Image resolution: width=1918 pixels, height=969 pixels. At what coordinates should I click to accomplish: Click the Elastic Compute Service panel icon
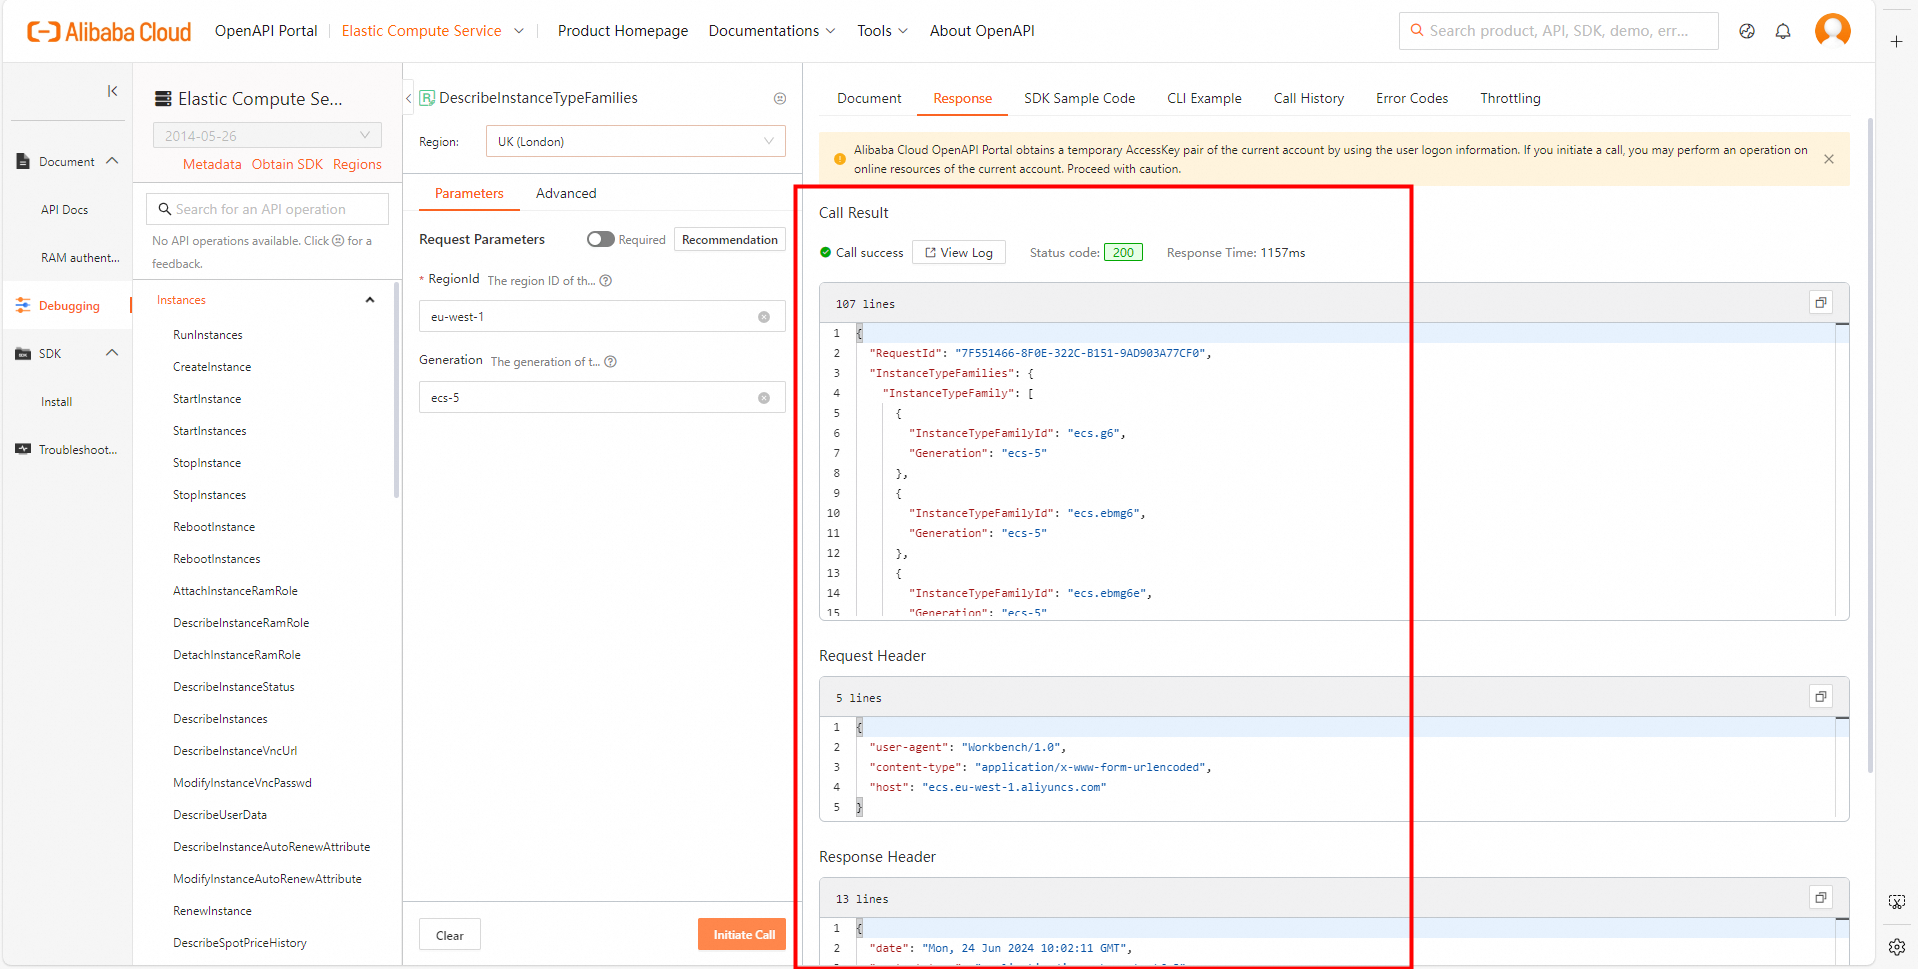(163, 99)
